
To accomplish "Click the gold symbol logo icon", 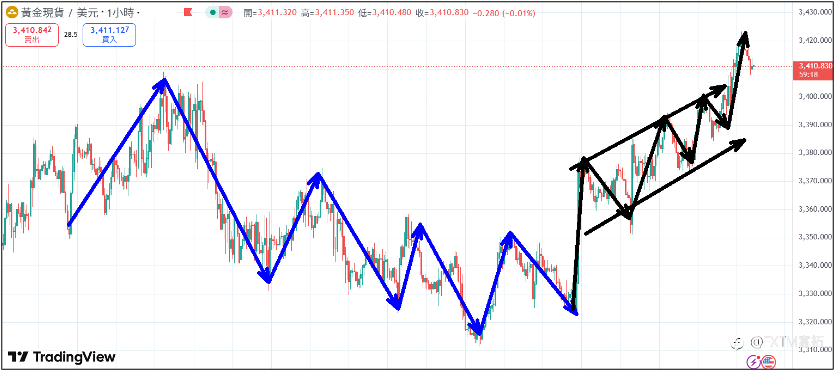I will point(12,12).
